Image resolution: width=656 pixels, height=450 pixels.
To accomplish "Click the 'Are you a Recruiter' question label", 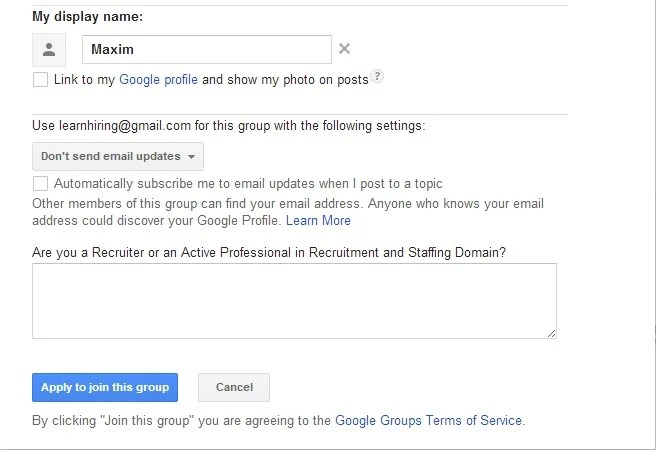I will tap(268, 252).
